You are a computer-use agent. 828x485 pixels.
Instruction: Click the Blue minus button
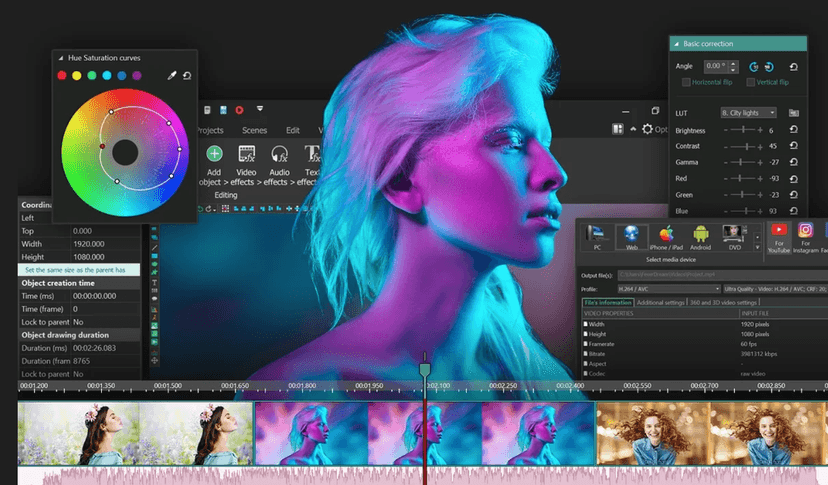(x=726, y=211)
